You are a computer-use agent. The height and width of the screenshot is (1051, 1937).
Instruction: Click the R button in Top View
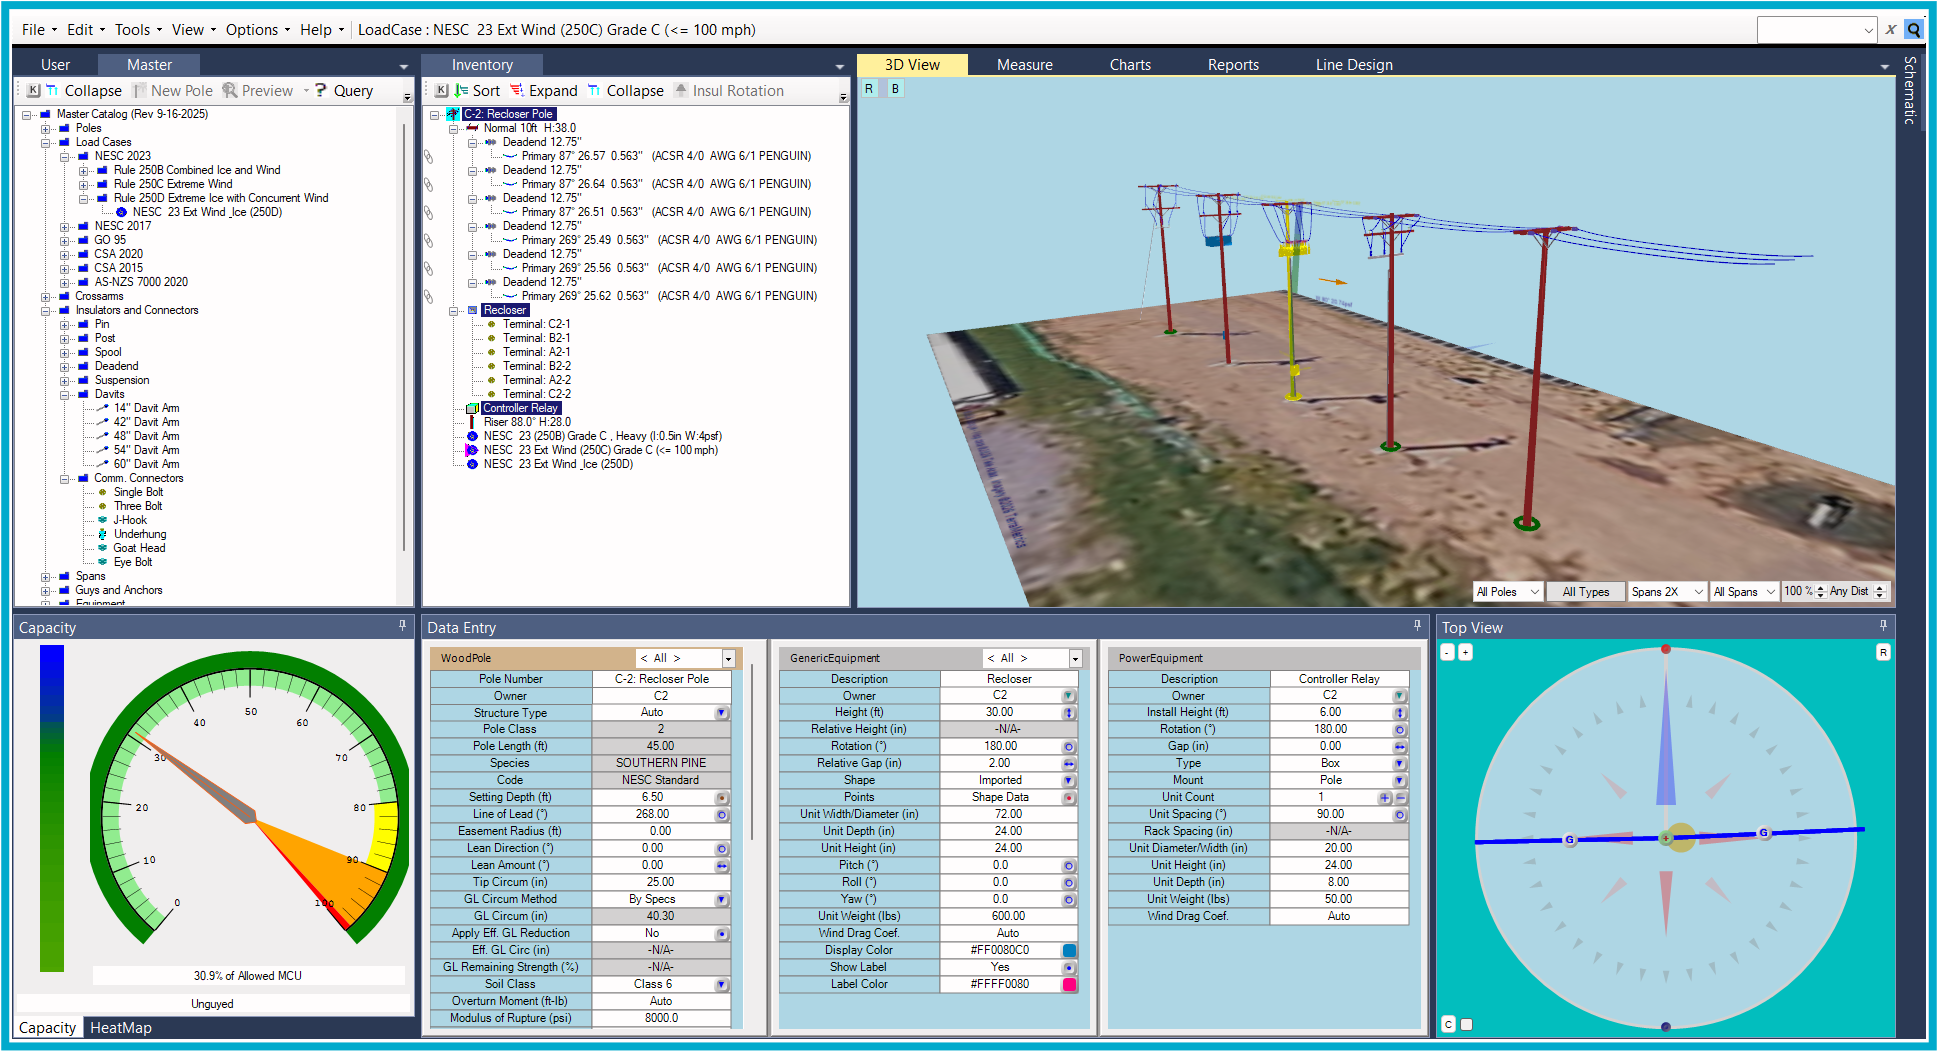[1883, 652]
